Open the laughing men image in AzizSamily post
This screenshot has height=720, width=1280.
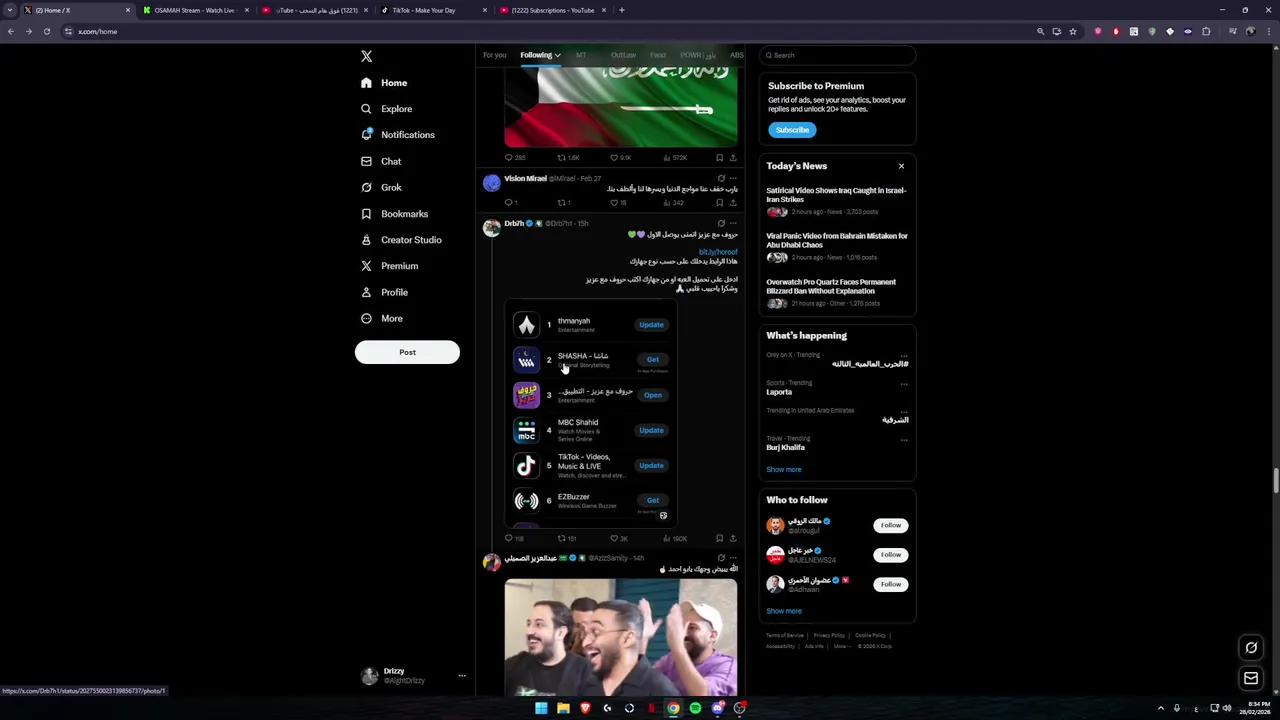(621, 637)
